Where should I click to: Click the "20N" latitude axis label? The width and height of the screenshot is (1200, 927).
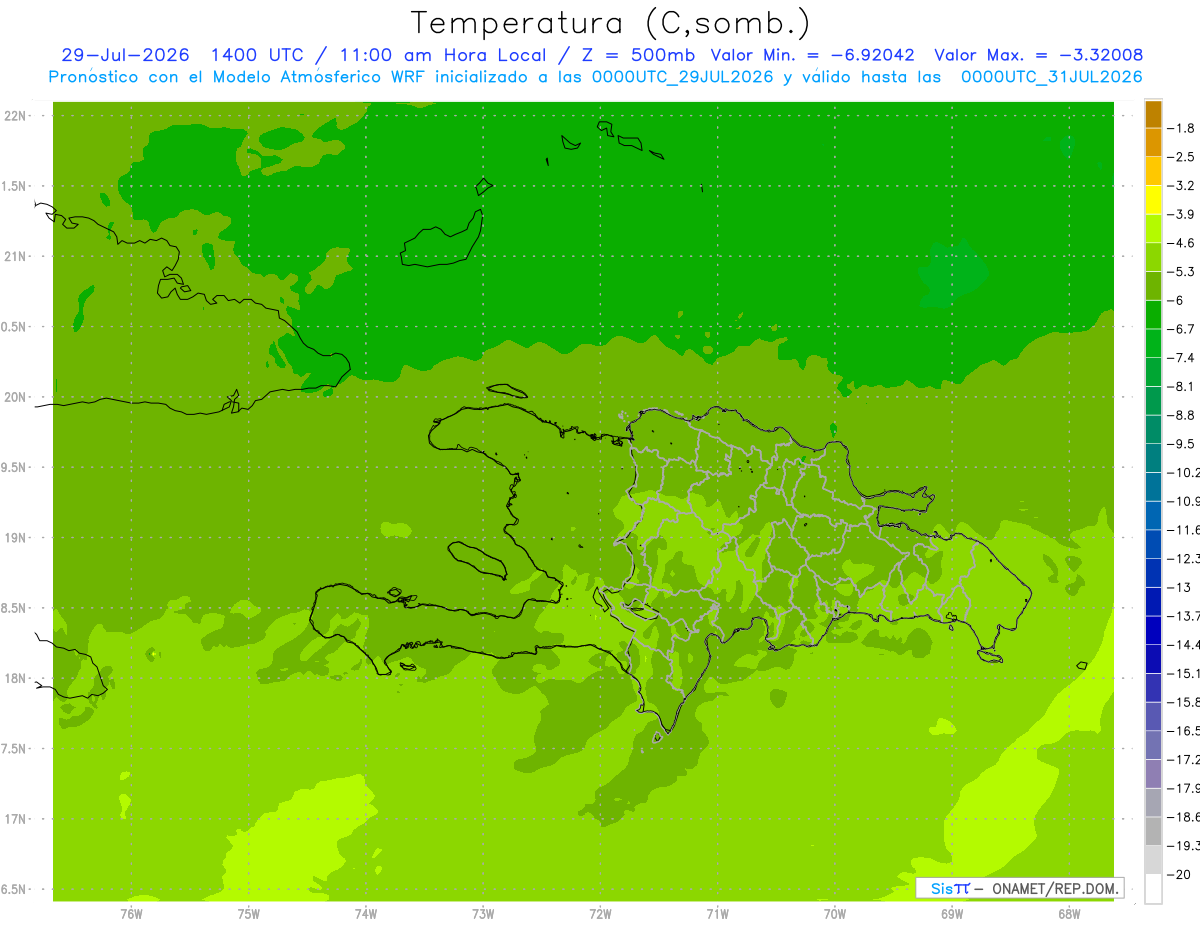coord(15,398)
